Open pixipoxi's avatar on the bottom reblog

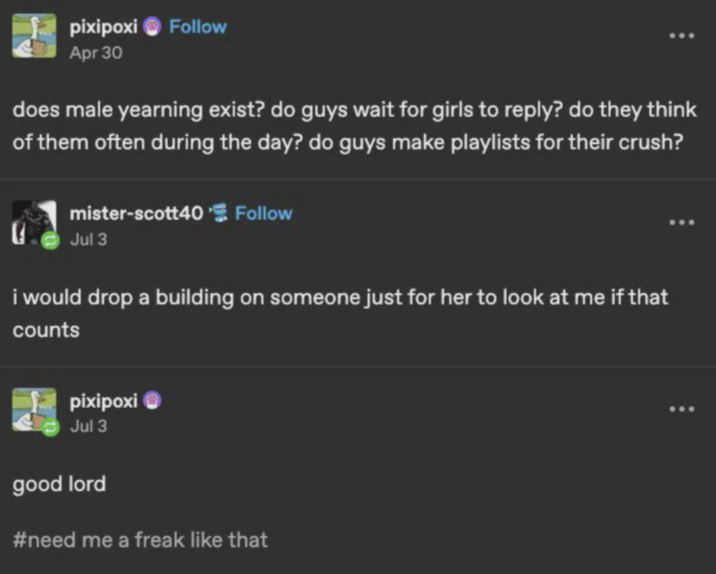[x=34, y=410]
